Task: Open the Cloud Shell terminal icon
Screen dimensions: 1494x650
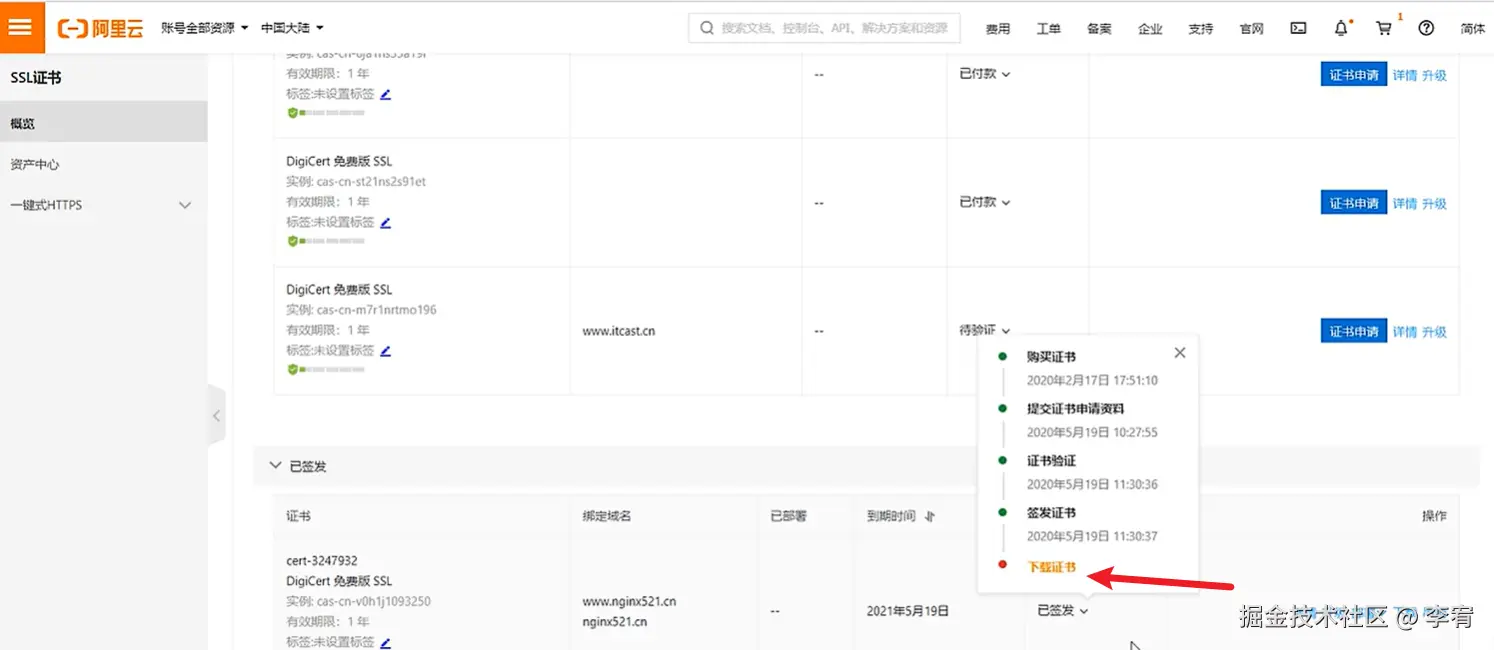Action: pos(1298,28)
